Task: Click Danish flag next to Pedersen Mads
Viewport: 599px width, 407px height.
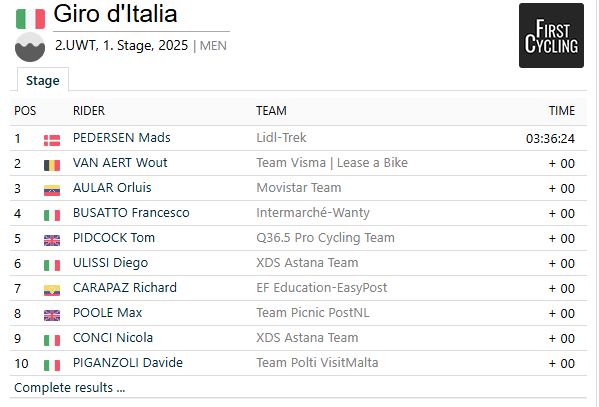Action: [52, 140]
